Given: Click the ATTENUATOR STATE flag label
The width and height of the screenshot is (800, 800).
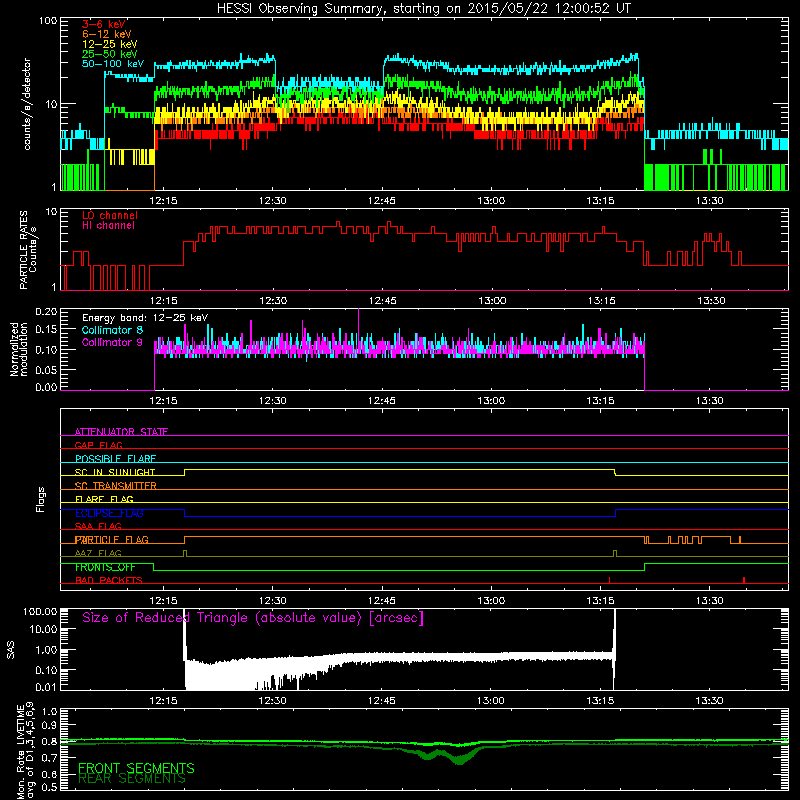Looking at the screenshot, I should click(121, 432).
